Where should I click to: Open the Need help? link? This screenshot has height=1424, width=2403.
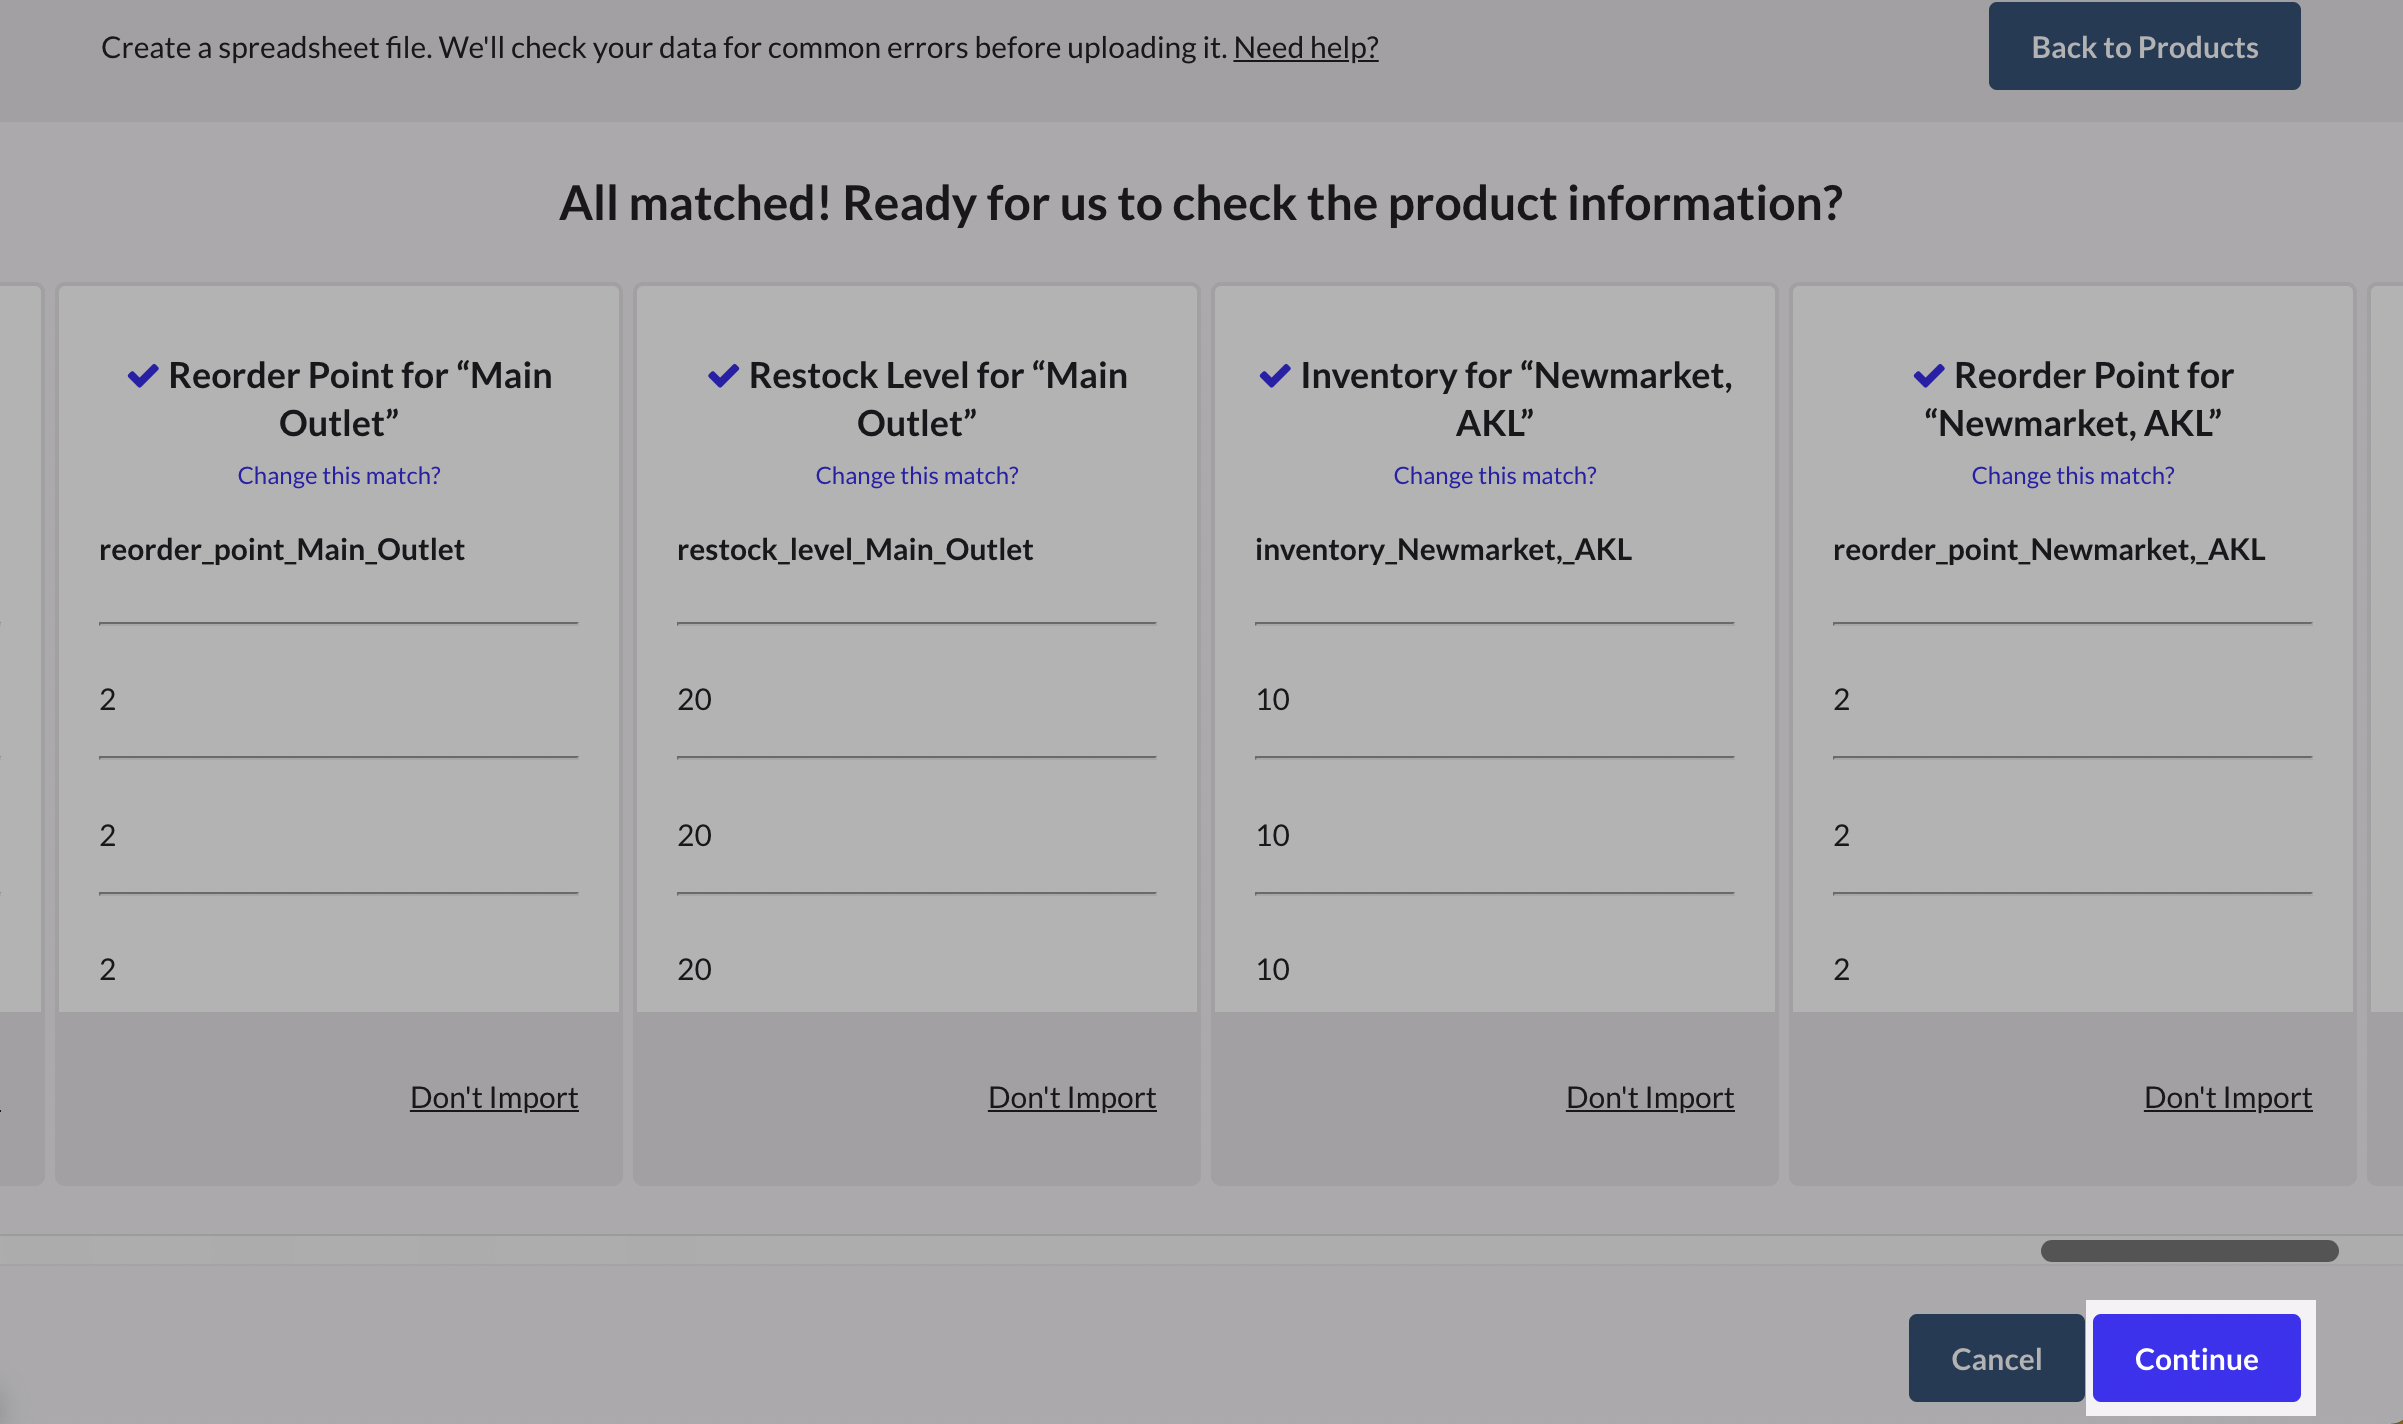1305,47
